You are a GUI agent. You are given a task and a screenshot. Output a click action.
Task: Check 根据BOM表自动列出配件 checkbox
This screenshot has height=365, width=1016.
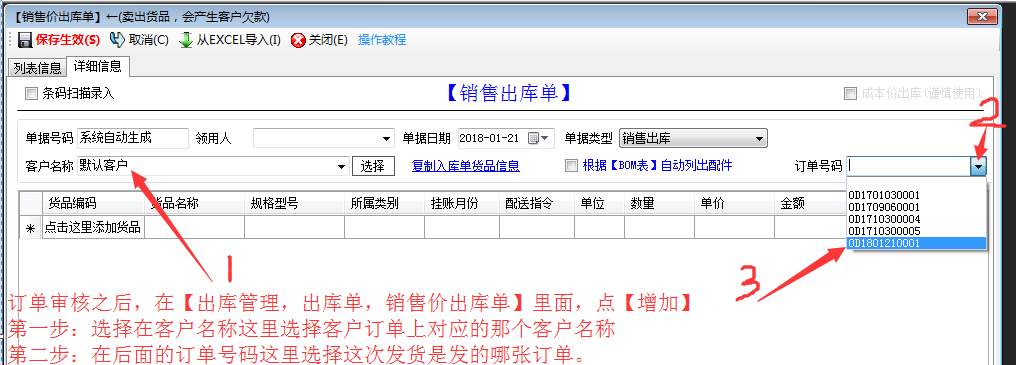tap(571, 166)
